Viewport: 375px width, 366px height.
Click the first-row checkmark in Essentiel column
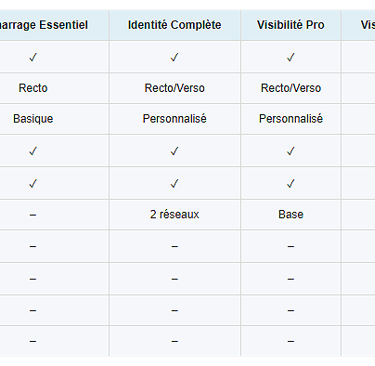click(x=33, y=57)
